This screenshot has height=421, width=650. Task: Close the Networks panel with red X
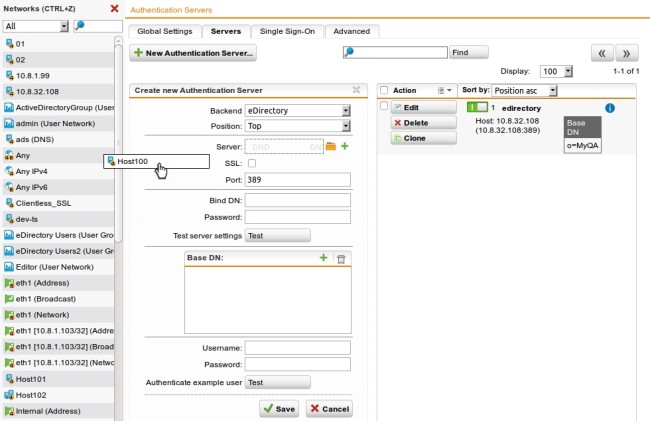click(114, 8)
